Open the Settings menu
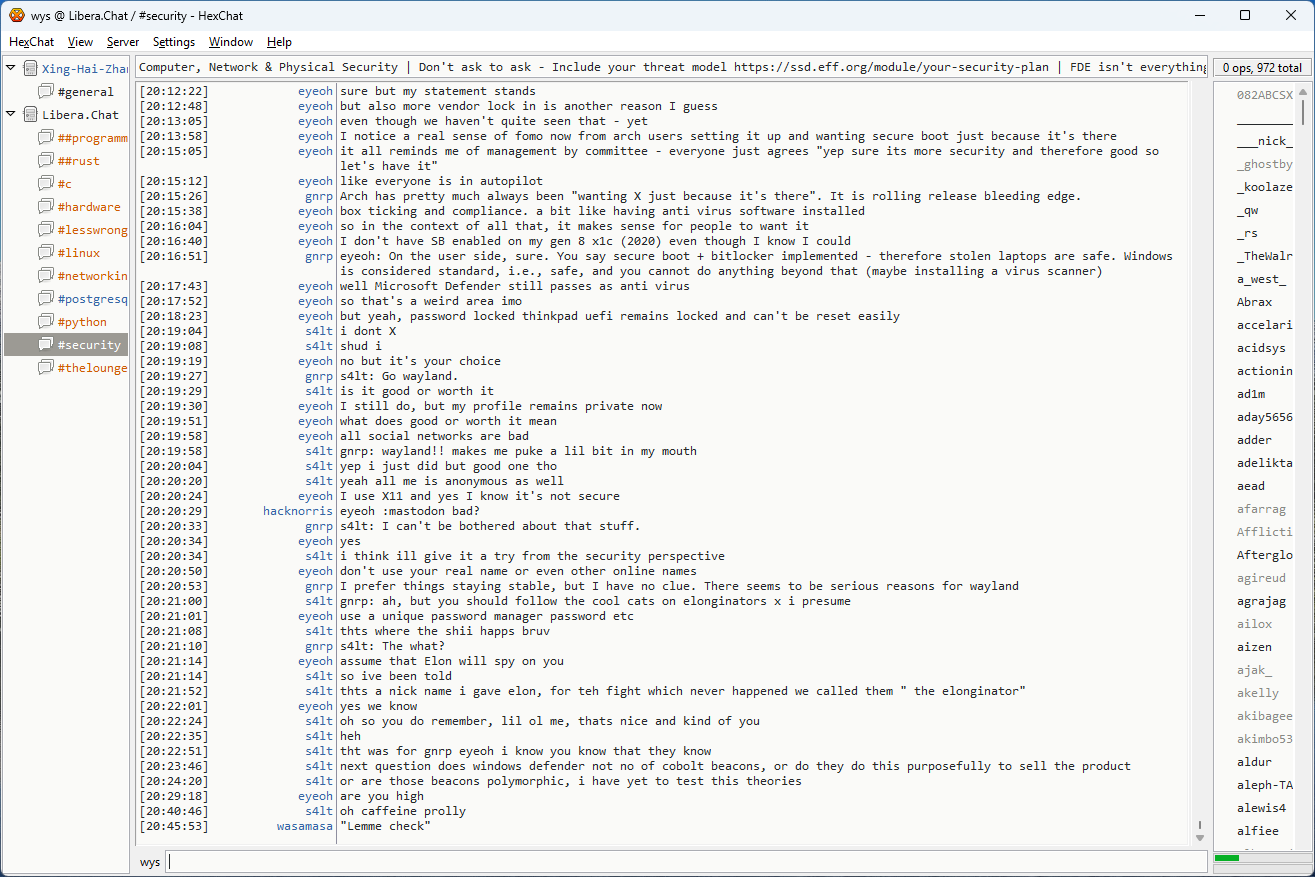 tap(174, 42)
